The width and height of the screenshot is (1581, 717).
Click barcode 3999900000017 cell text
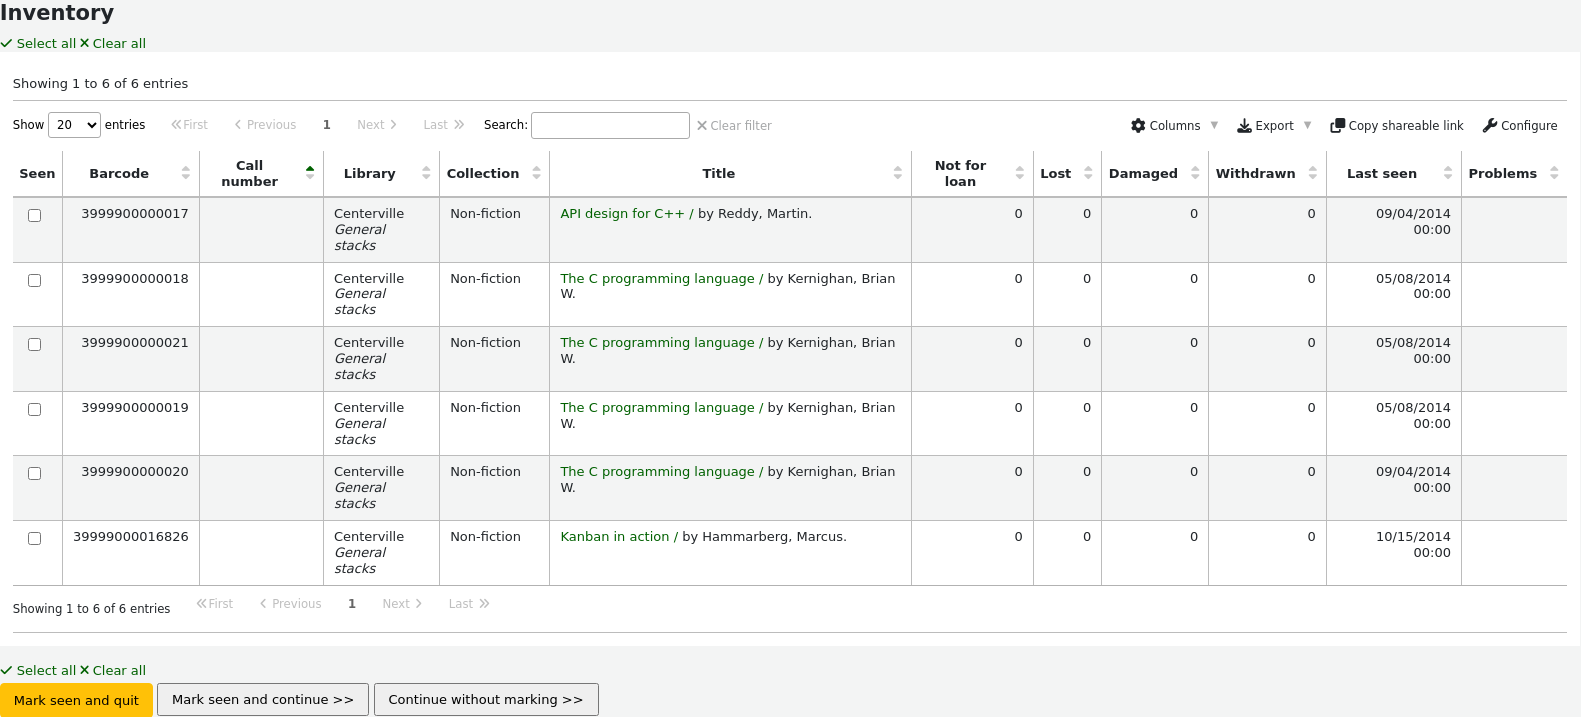point(135,214)
